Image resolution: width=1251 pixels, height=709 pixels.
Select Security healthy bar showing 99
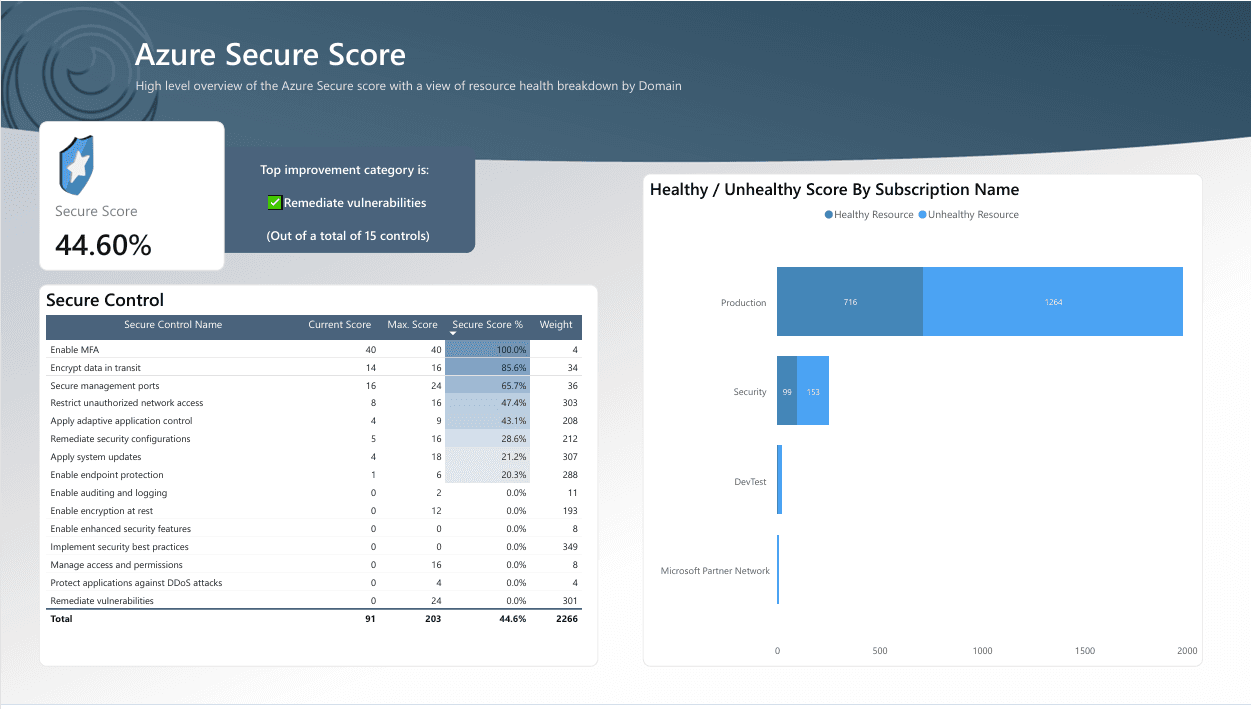tap(787, 391)
